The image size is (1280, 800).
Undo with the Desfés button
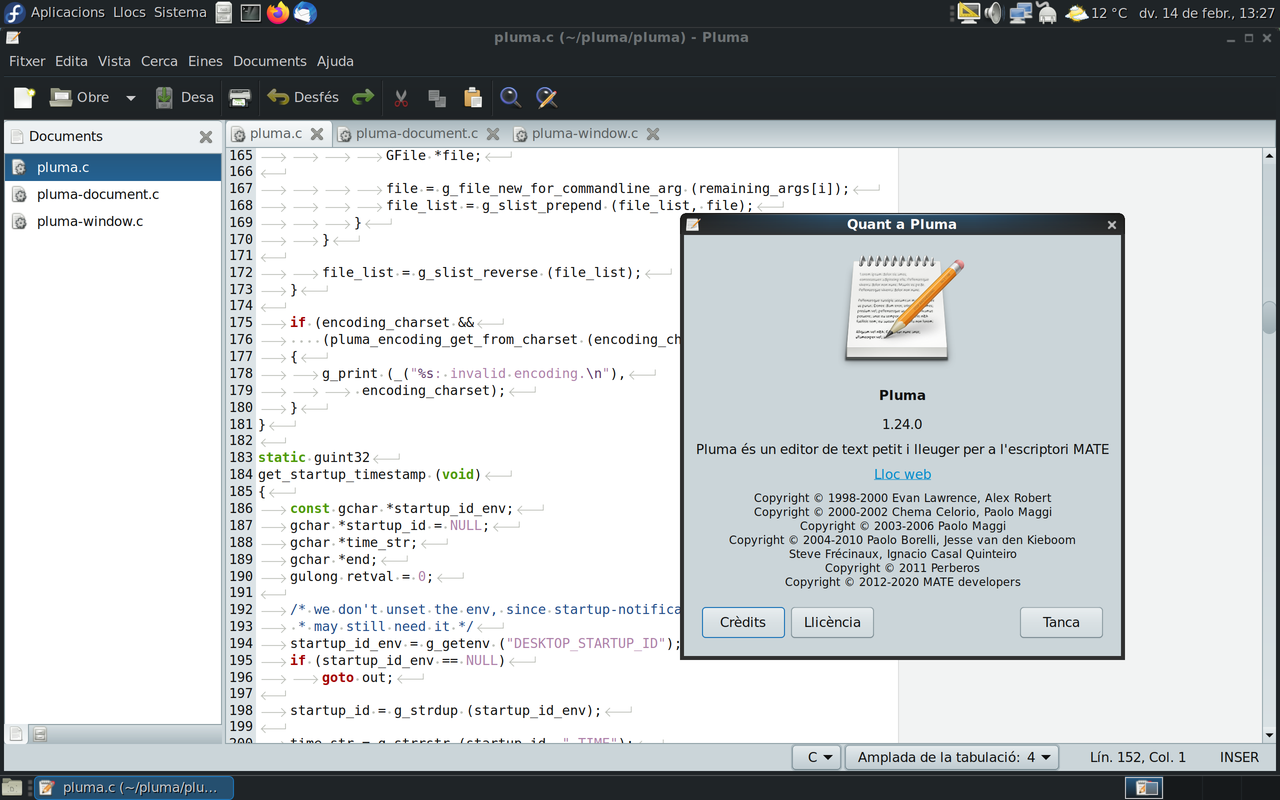[303, 97]
